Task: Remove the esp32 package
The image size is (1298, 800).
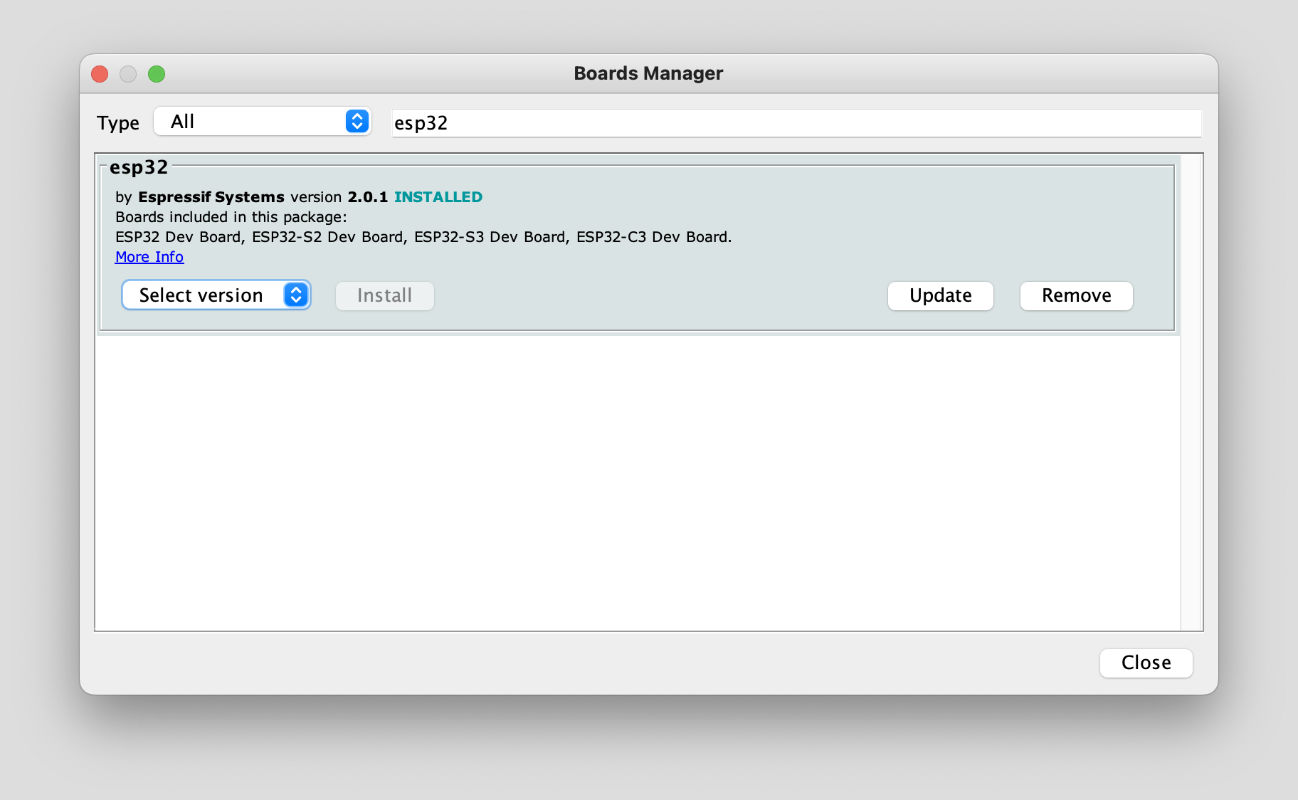Action: 1076,295
